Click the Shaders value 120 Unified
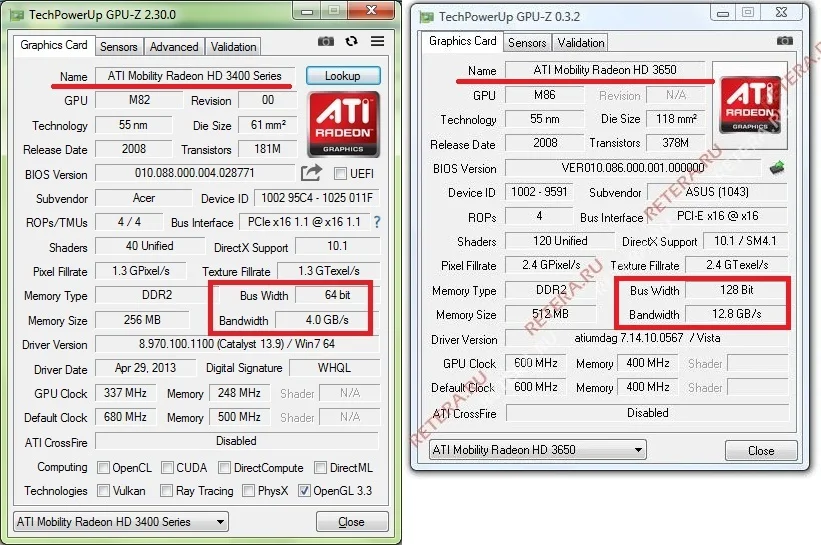 coord(560,241)
